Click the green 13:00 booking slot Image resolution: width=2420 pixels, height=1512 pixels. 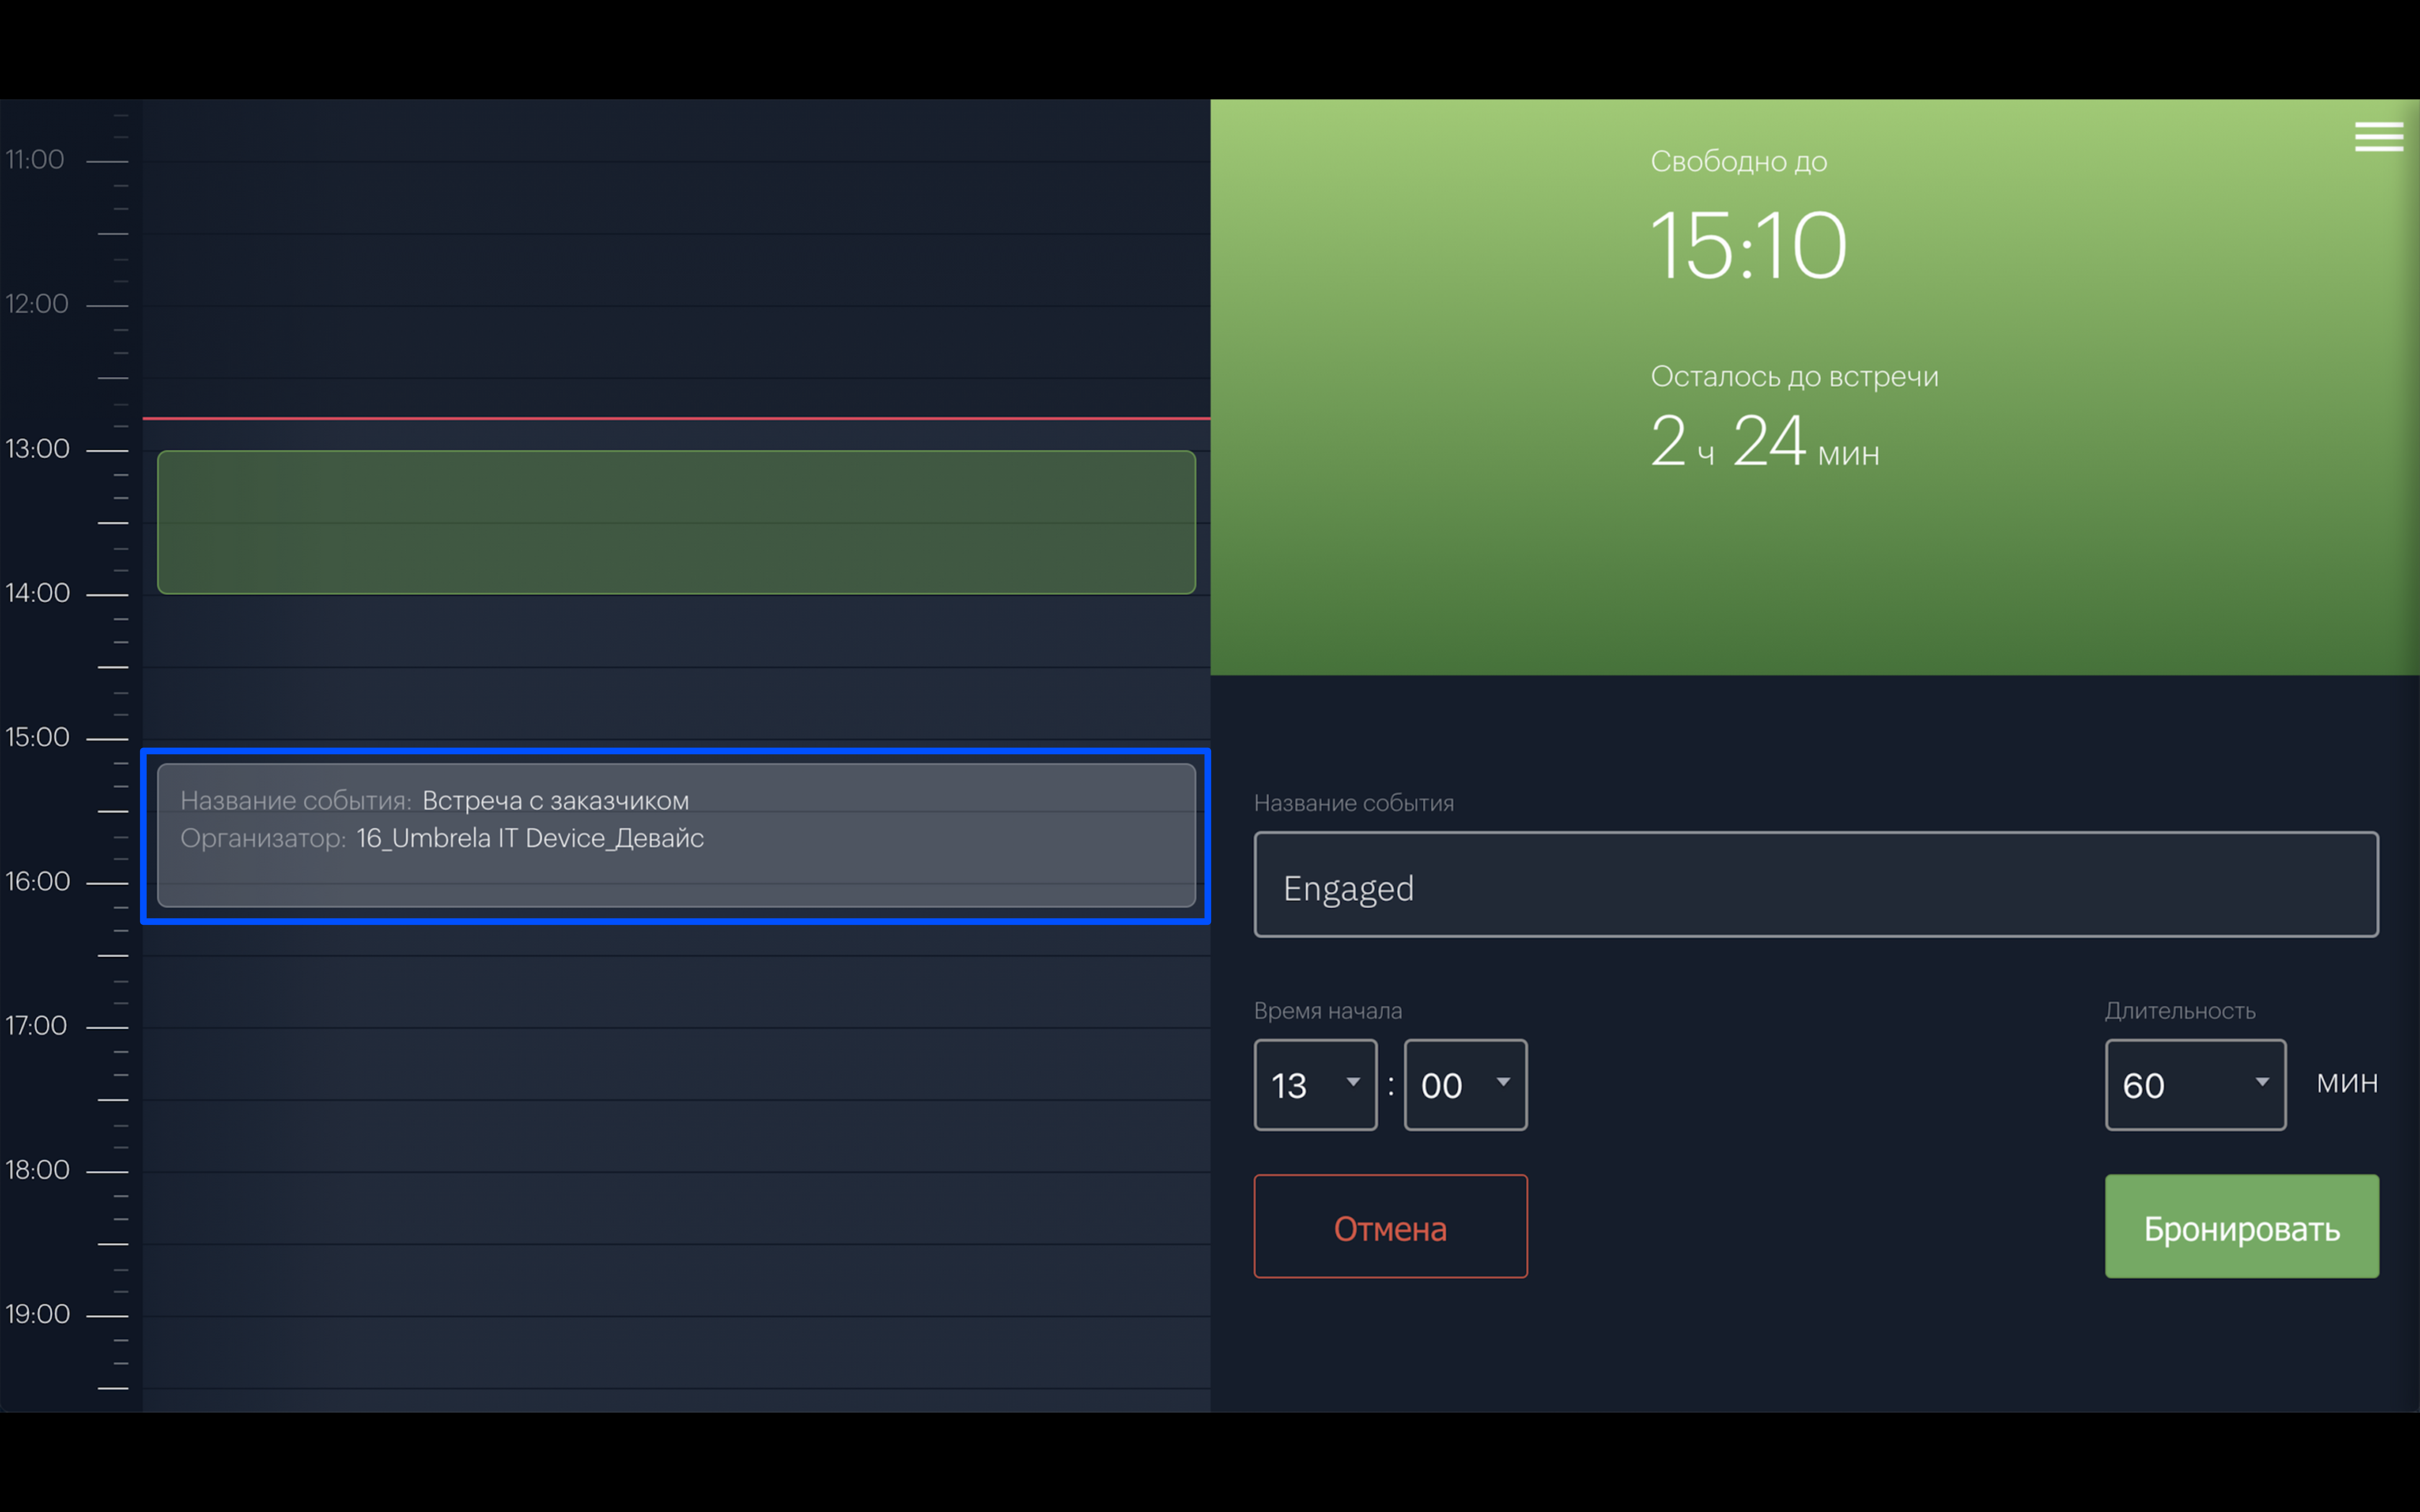(x=676, y=522)
